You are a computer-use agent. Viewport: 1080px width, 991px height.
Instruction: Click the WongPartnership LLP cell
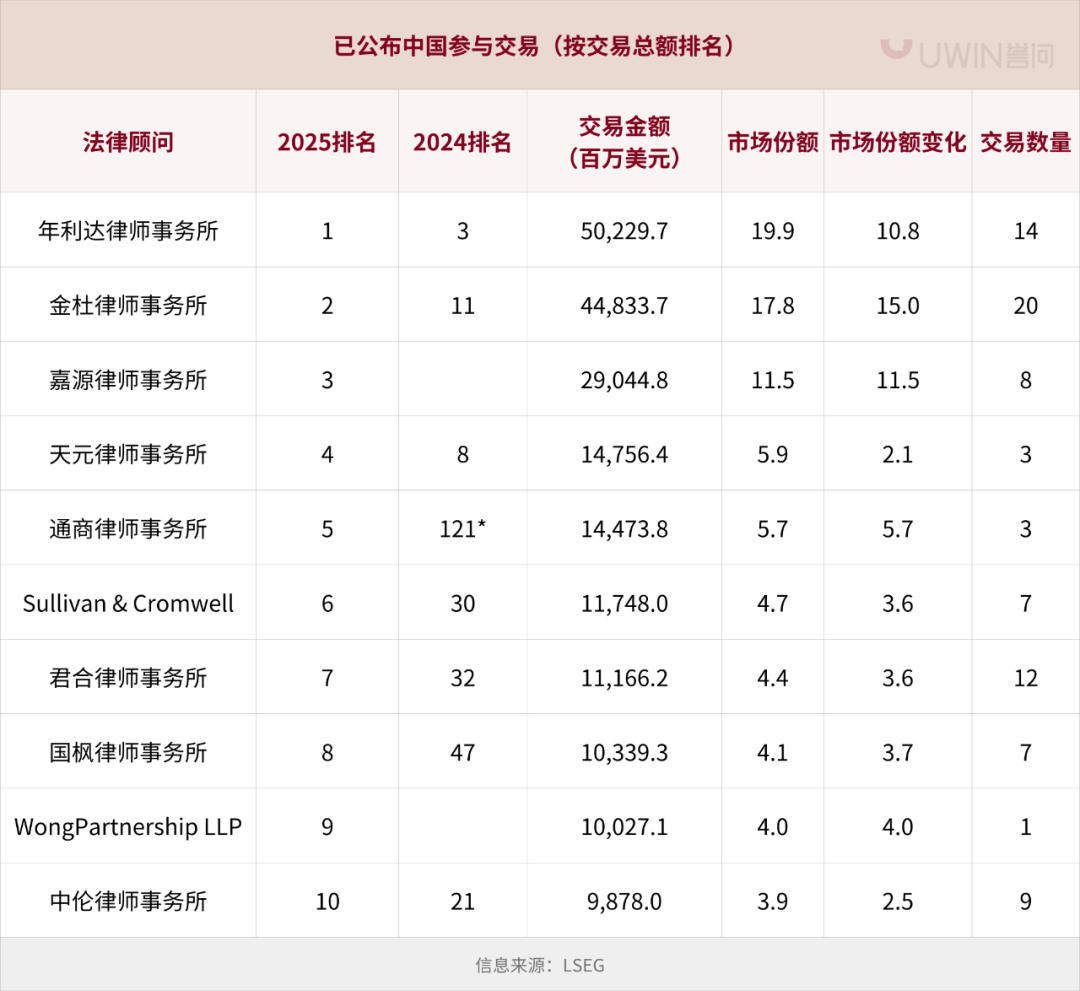tap(128, 827)
